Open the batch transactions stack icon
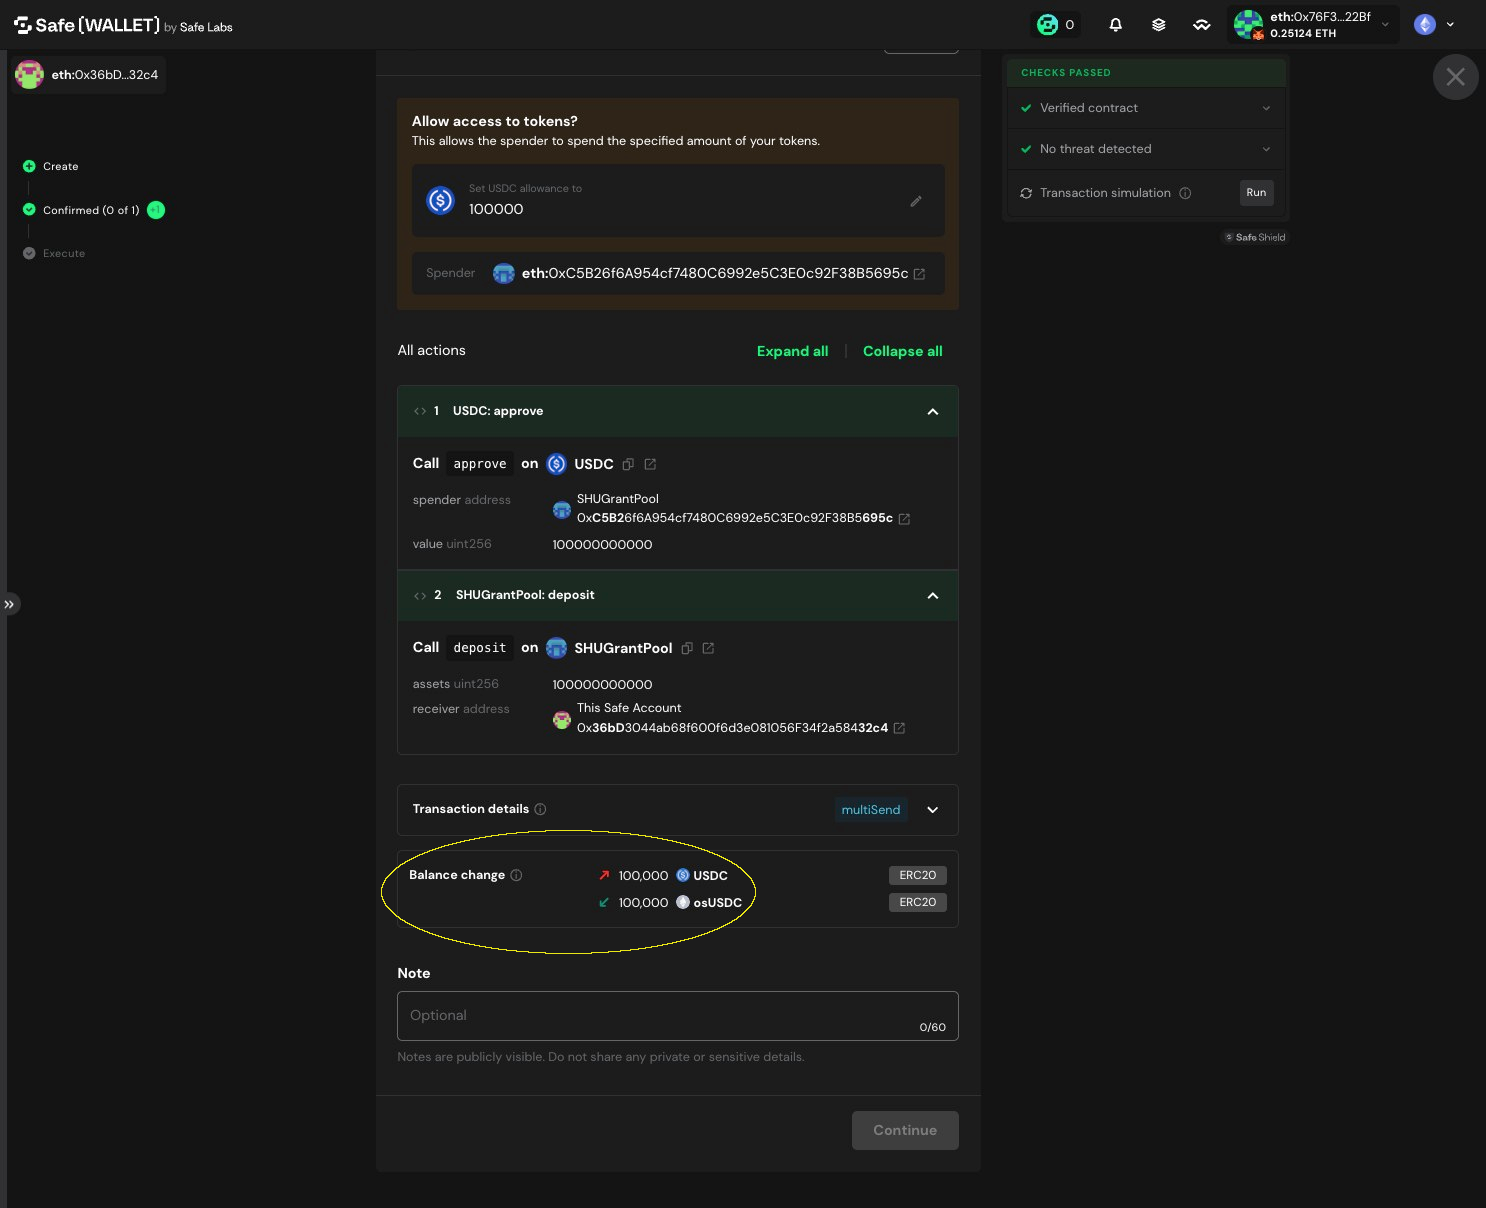This screenshot has width=1486, height=1208. [x=1158, y=25]
